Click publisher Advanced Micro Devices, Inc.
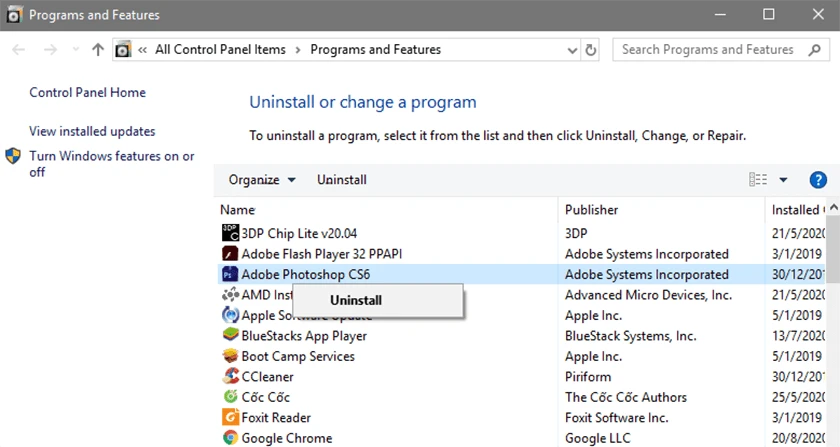This screenshot has width=840, height=447. (x=648, y=295)
